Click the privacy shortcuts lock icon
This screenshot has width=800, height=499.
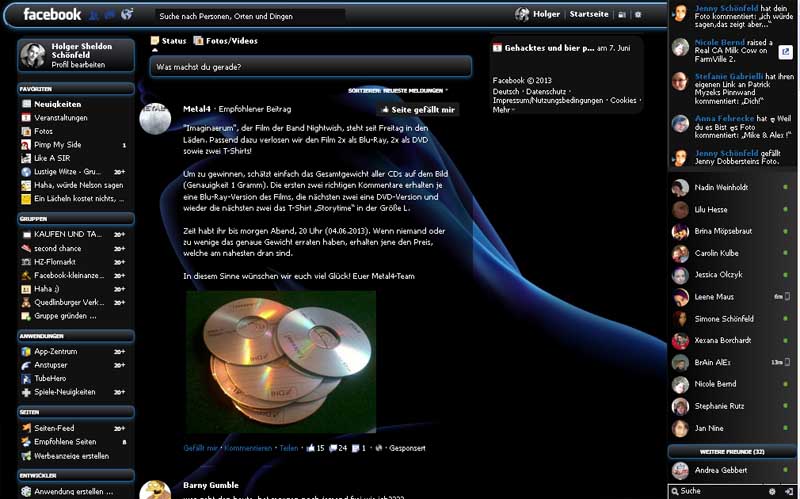pyautogui.click(x=622, y=15)
